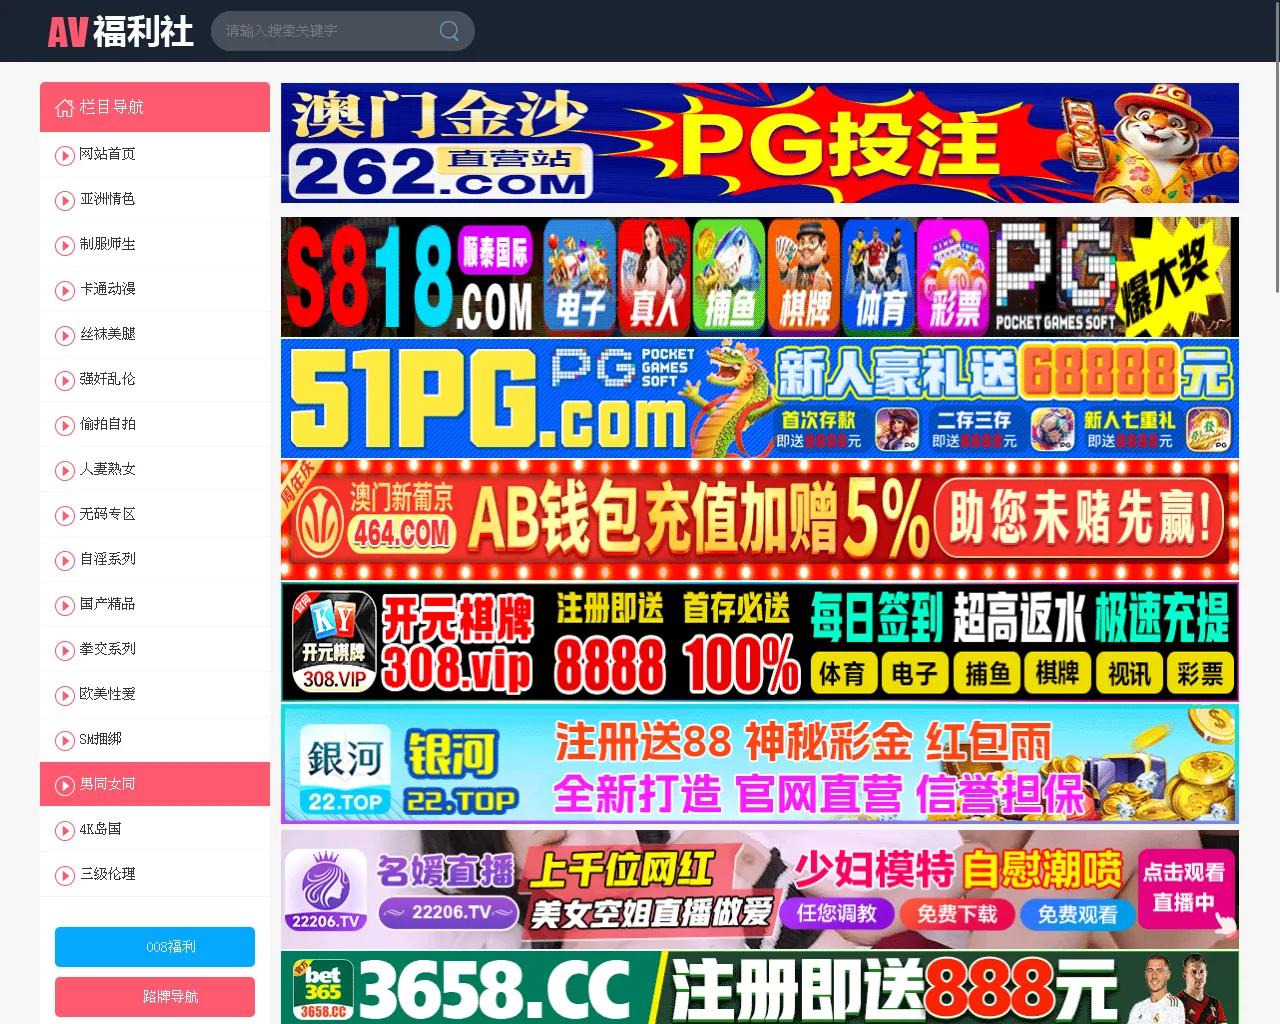Click the search magnifier icon in header
The height and width of the screenshot is (1024, 1280).
[449, 31]
